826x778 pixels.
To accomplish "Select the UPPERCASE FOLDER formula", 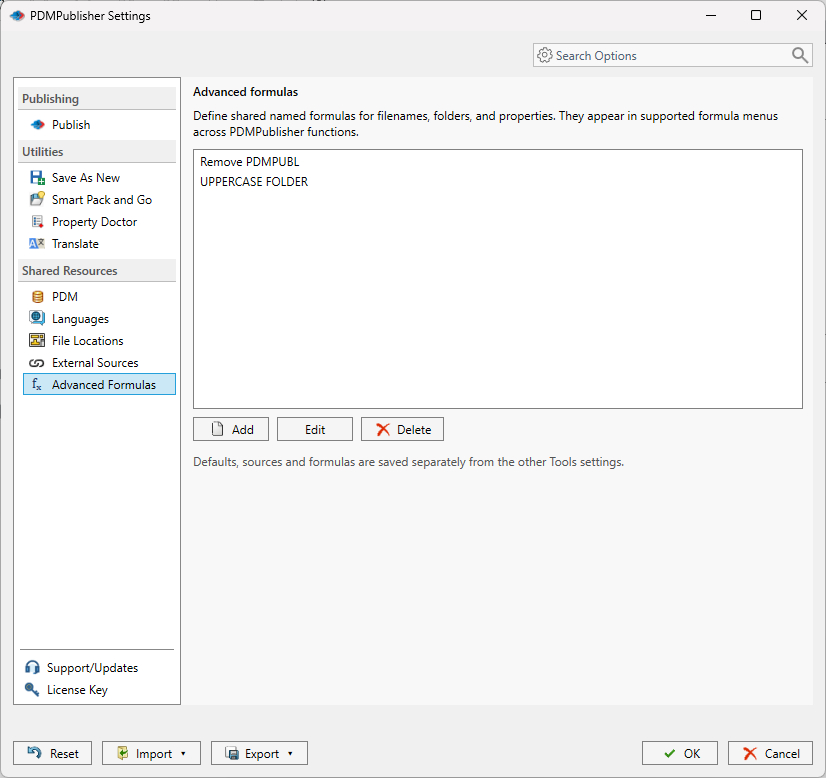I will click(254, 182).
